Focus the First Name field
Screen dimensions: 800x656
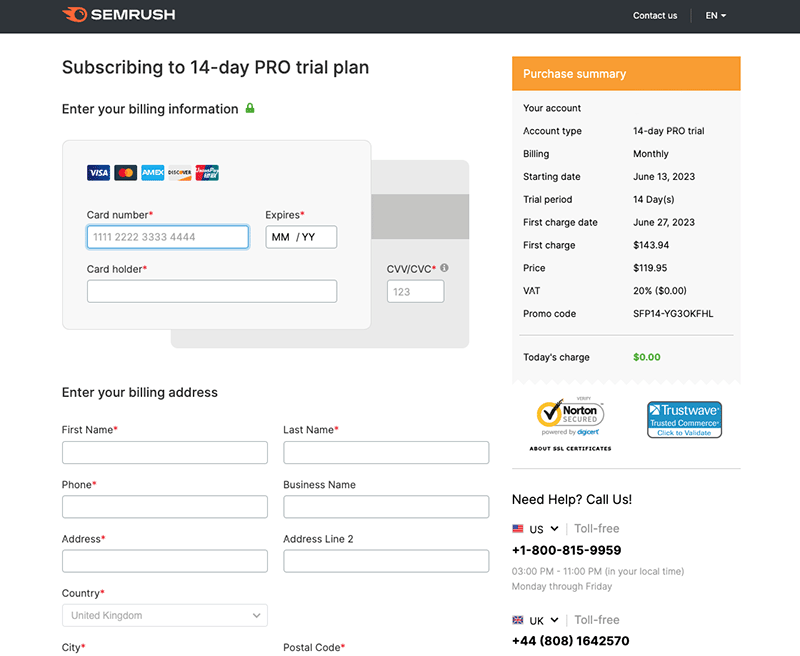(x=165, y=452)
